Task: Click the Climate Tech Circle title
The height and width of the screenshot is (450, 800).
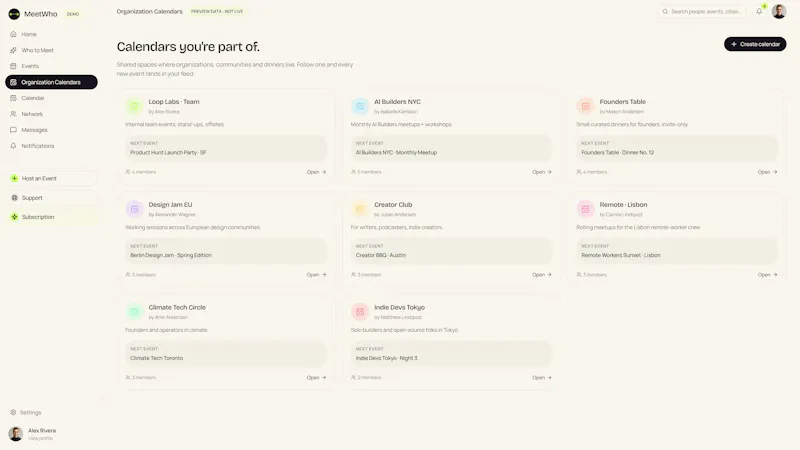Action: point(177,307)
